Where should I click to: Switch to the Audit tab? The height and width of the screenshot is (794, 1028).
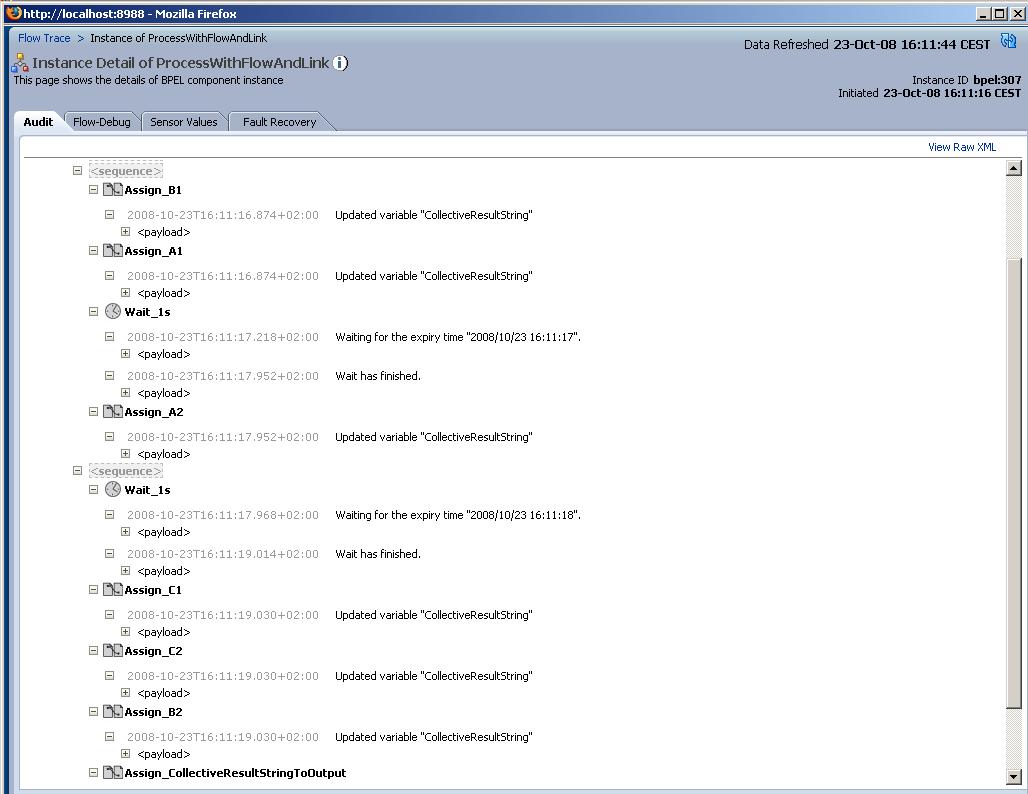tap(38, 122)
